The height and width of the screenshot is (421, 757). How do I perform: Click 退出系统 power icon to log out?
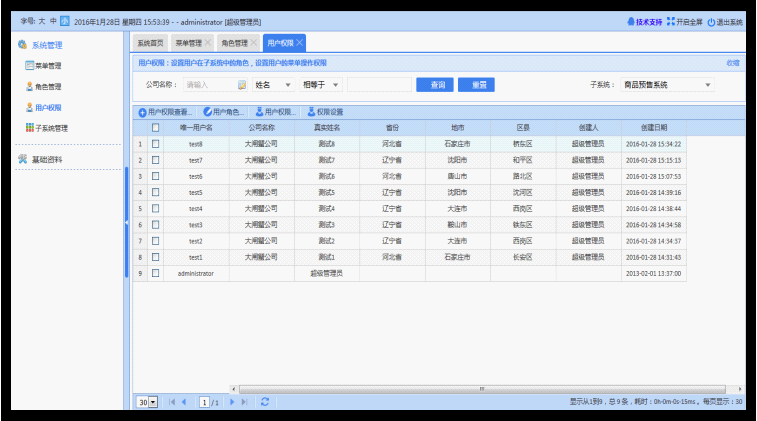(x=711, y=22)
